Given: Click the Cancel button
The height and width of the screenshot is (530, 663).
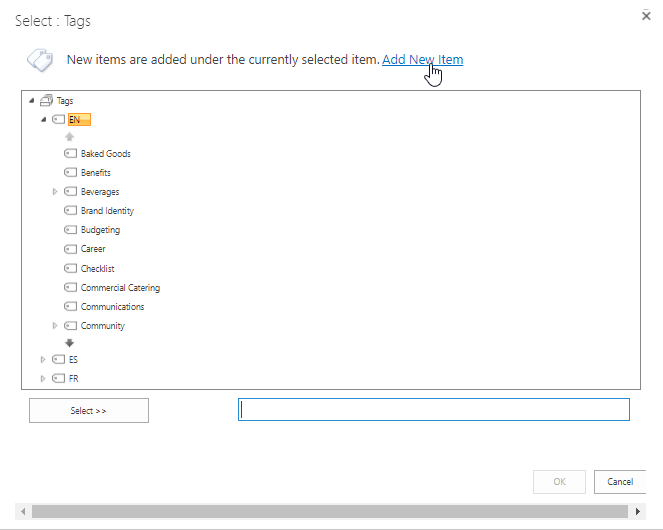Looking at the screenshot, I should (620, 482).
